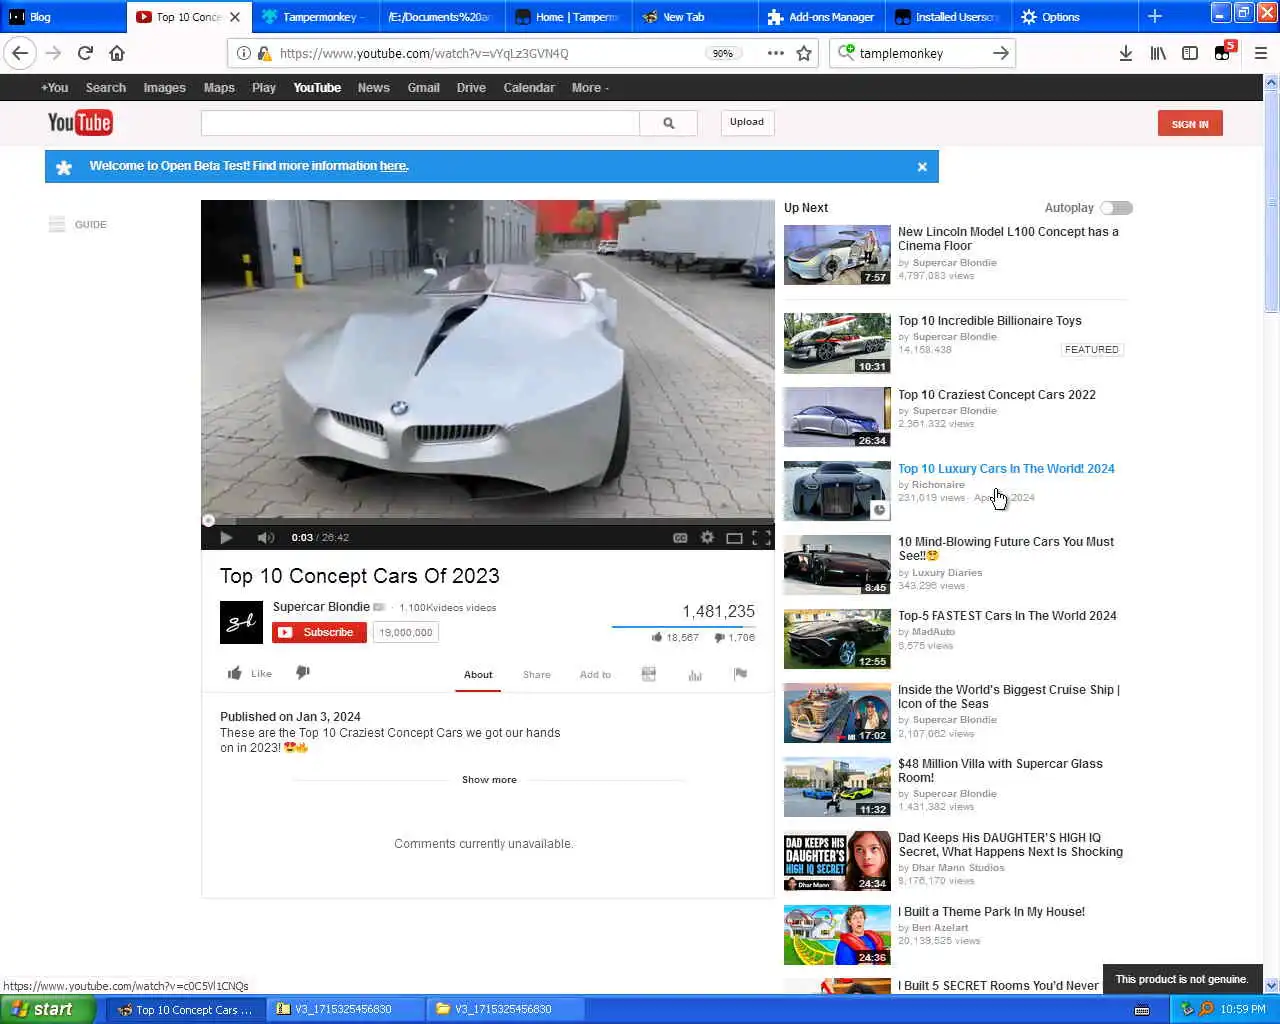Add Luxury Cars video to Watch Later
The image size is (1280, 1024).
click(x=879, y=510)
